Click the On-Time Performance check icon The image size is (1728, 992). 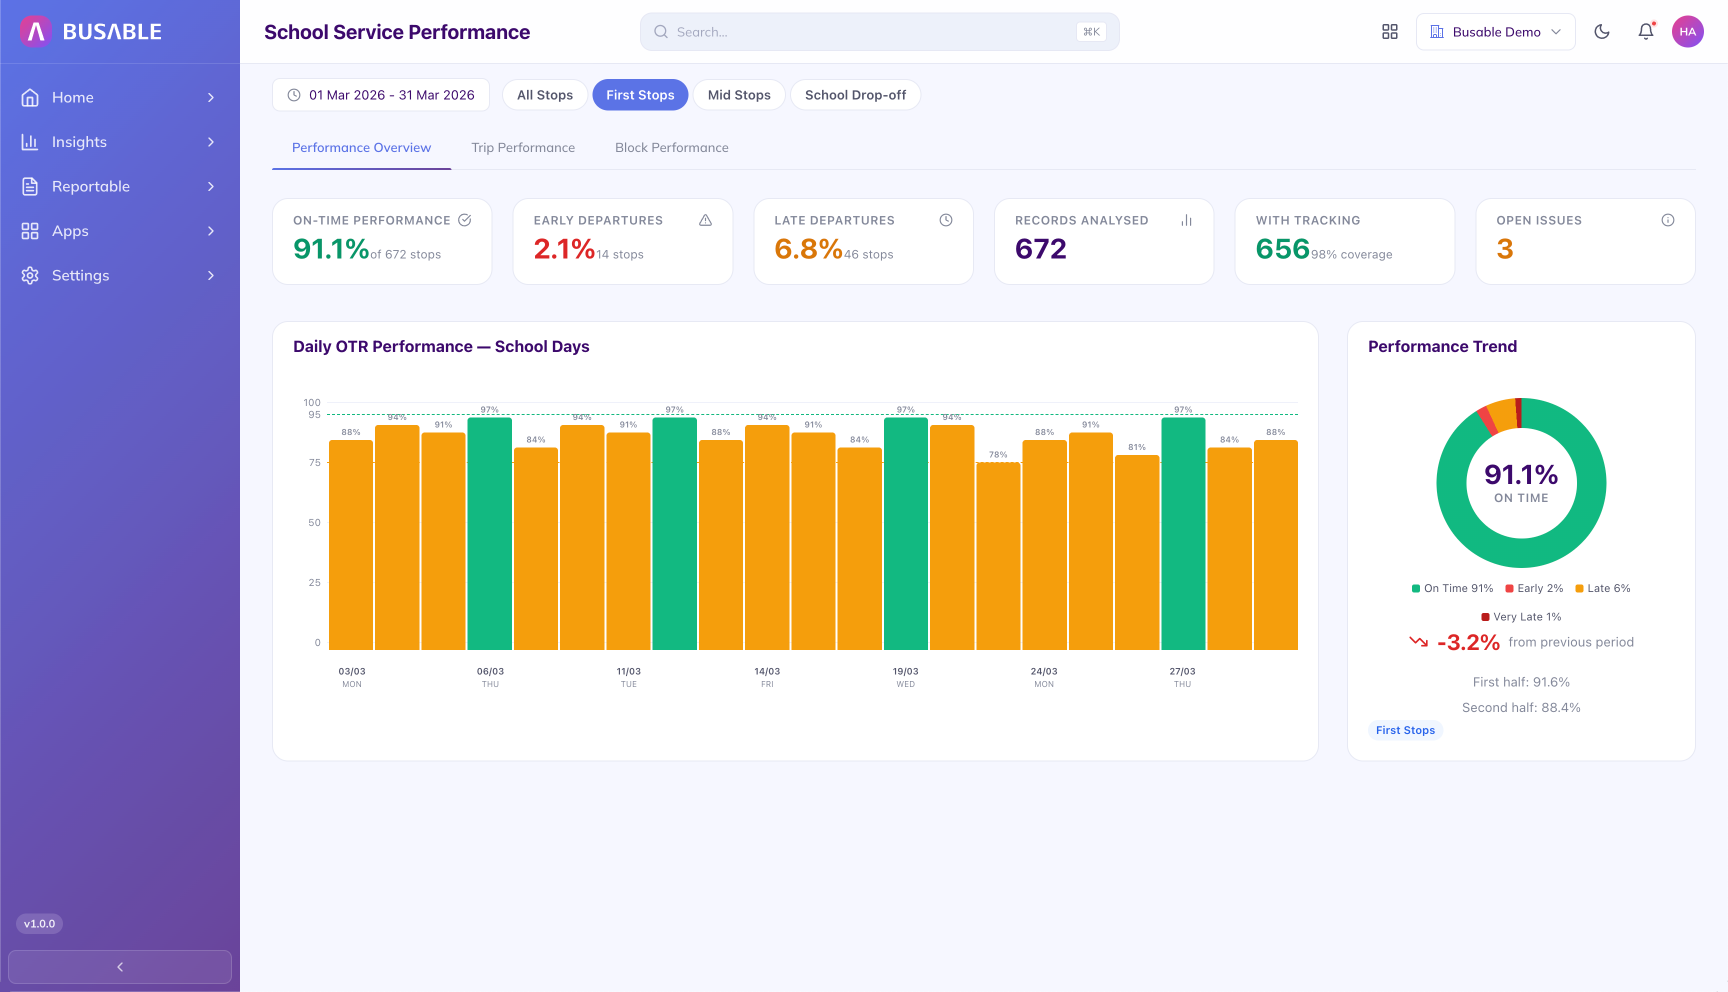click(x=465, y=220)
